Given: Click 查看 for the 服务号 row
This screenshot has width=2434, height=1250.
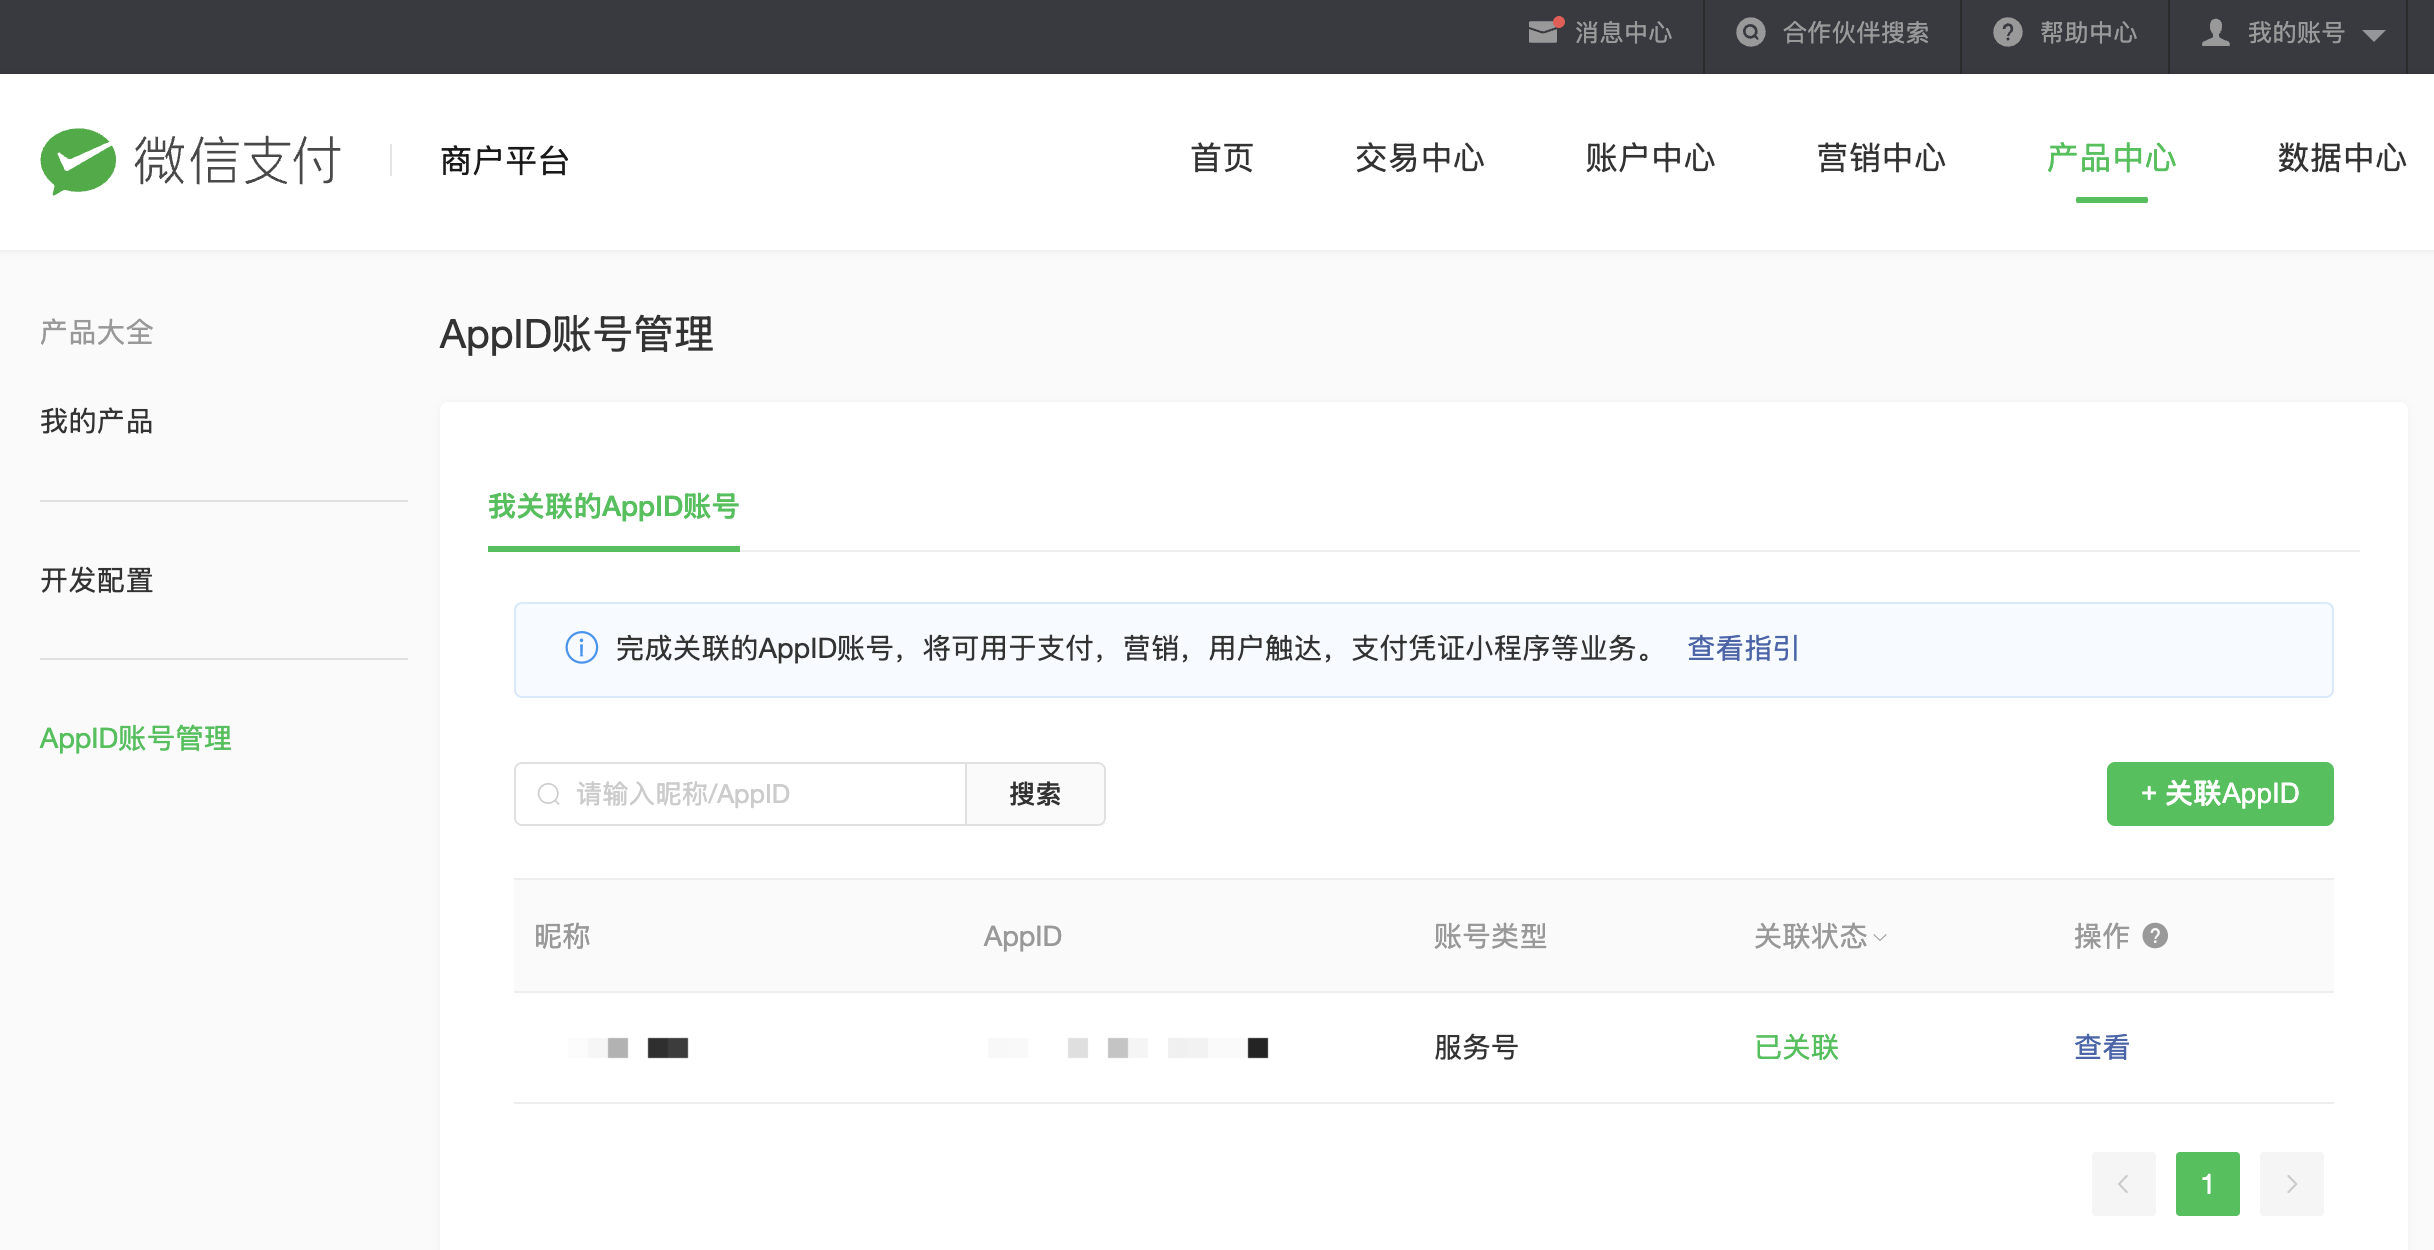Looking at the screenshot, I should [x=2102, y=1047].
